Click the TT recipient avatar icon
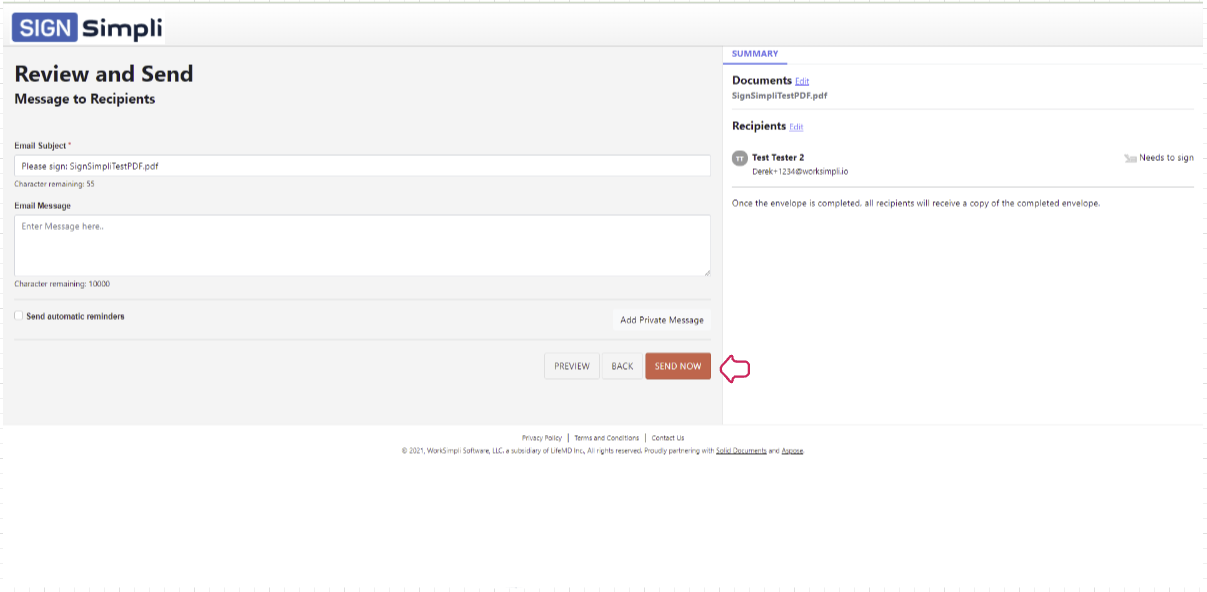This screenshot has height=592, width=1207. coord(740,158)
